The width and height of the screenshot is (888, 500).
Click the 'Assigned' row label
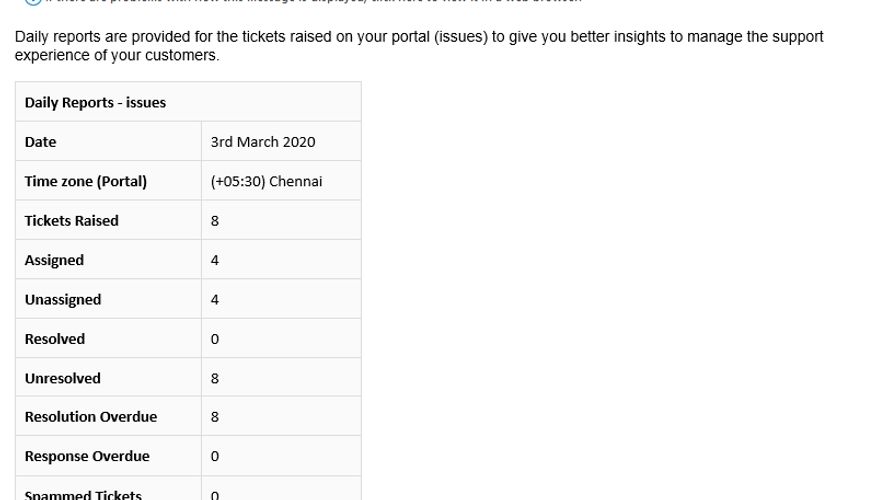[54, 260]
